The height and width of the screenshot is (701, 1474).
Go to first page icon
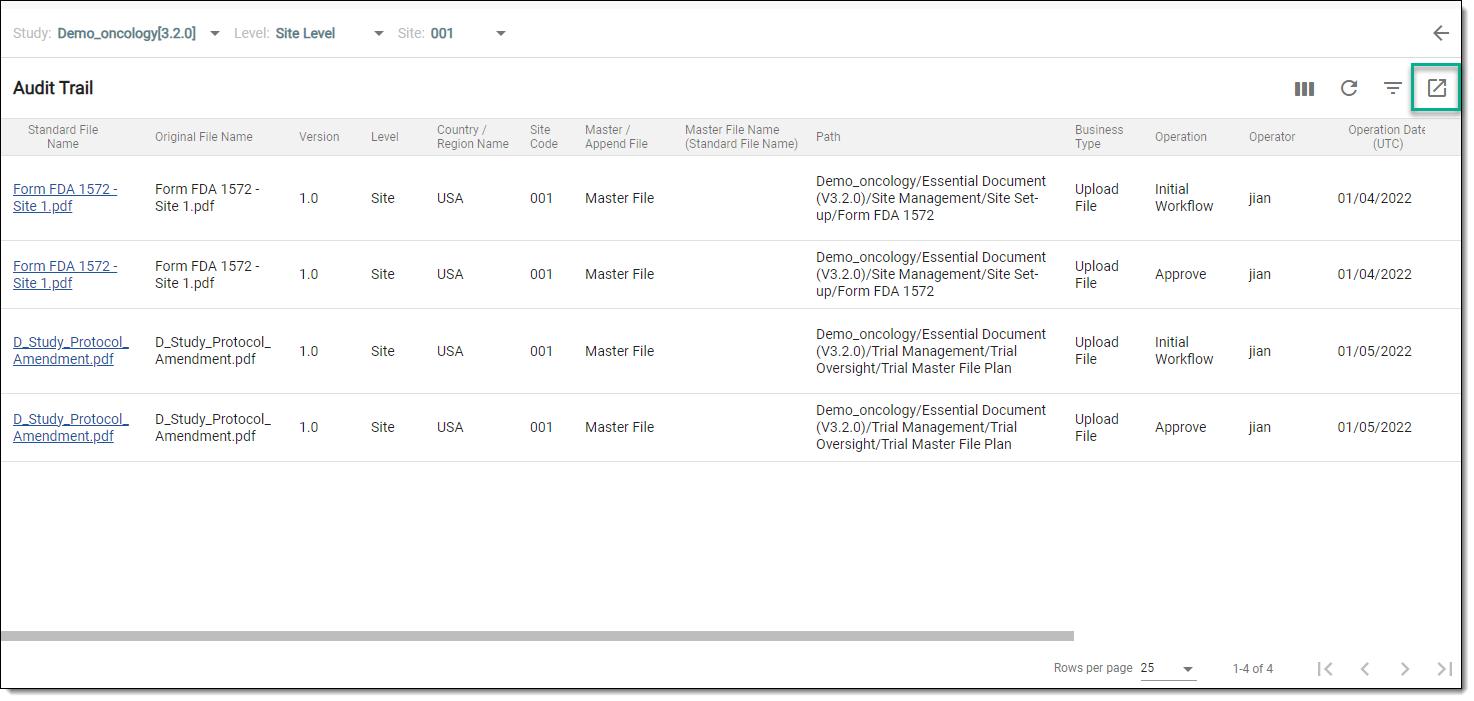1325,669
